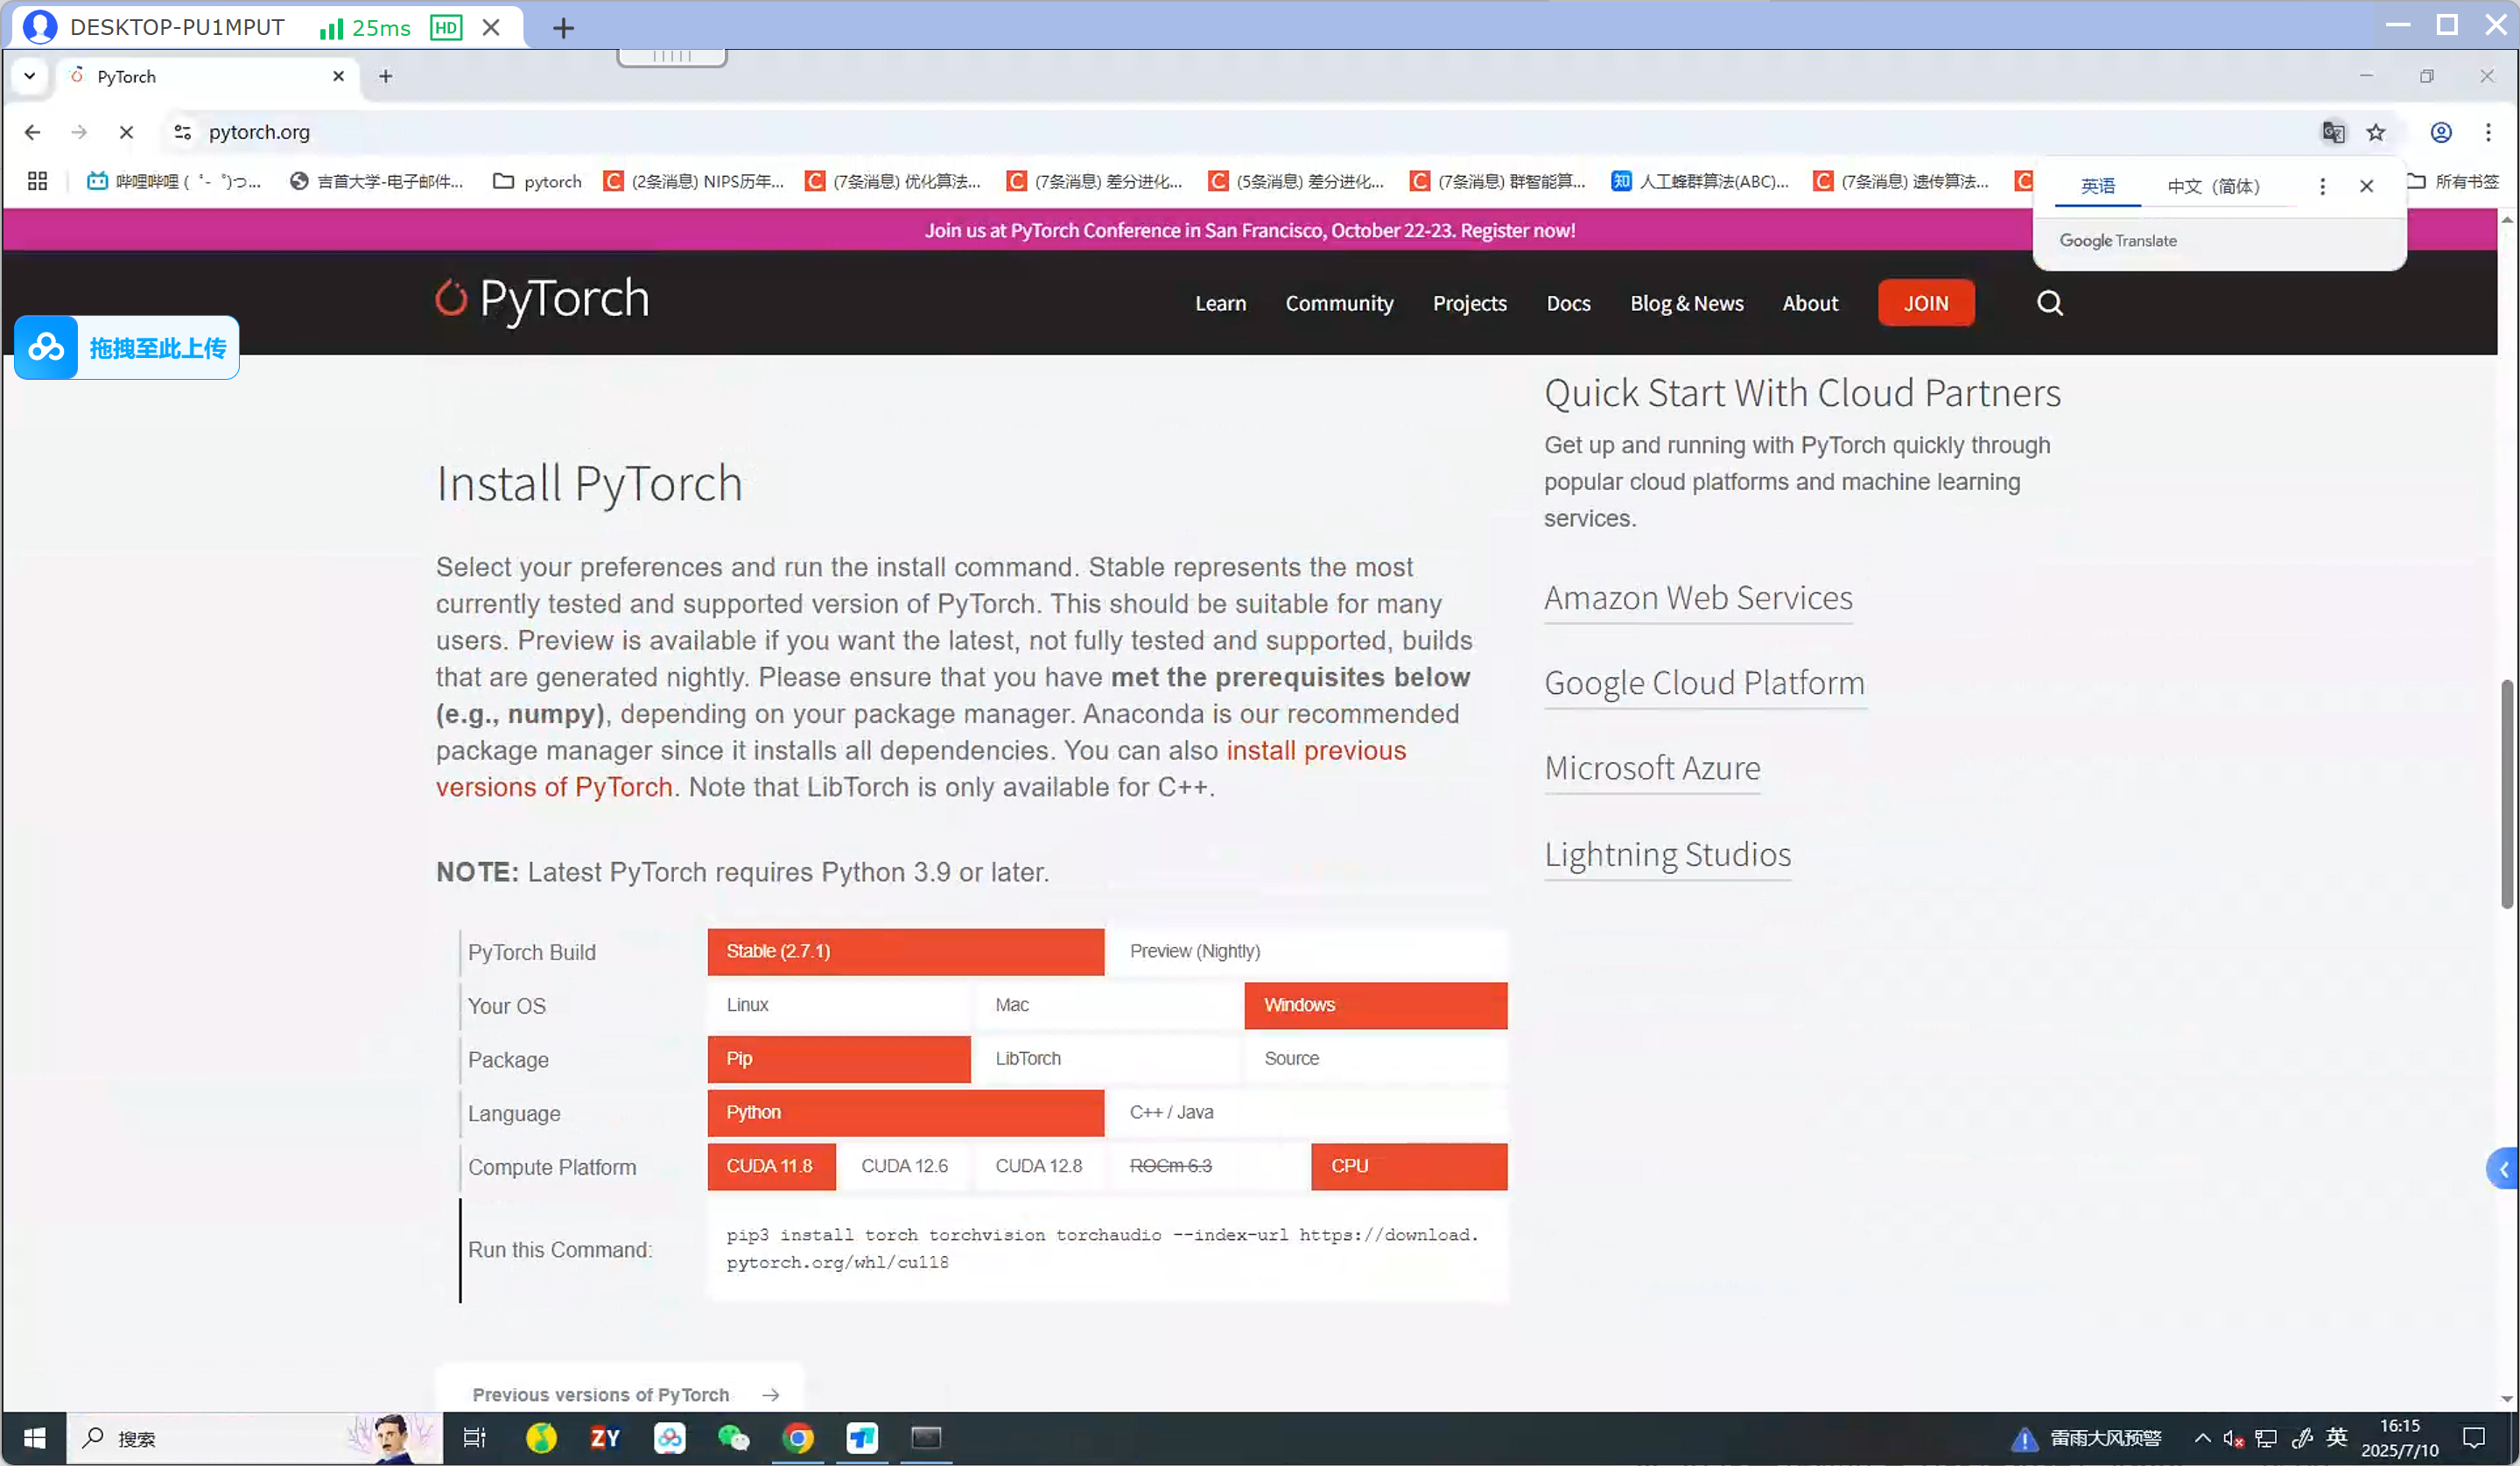The image size is (2520, 1466).
Task: Open Chrome profile account icon
Action: tap(2440, 132)
